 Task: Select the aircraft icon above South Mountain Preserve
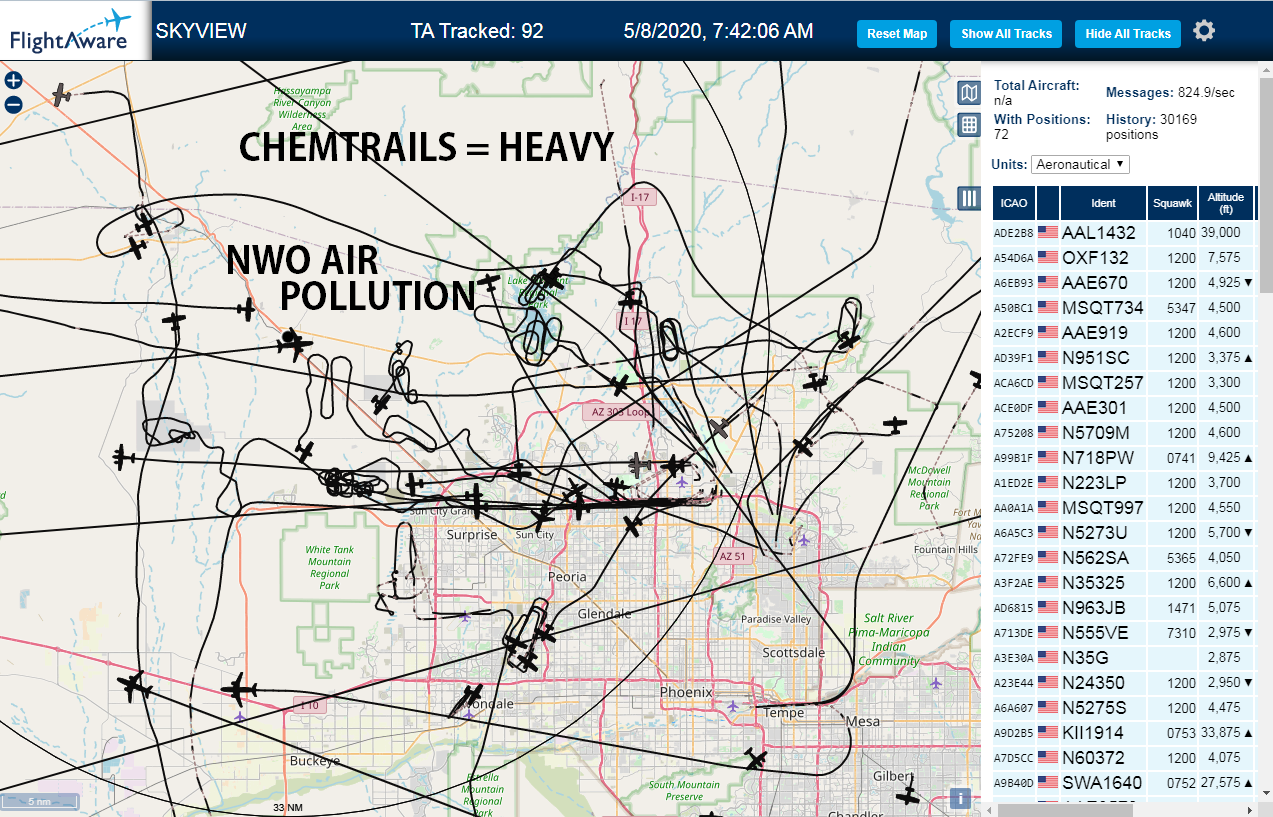click(x=756, y=760)
